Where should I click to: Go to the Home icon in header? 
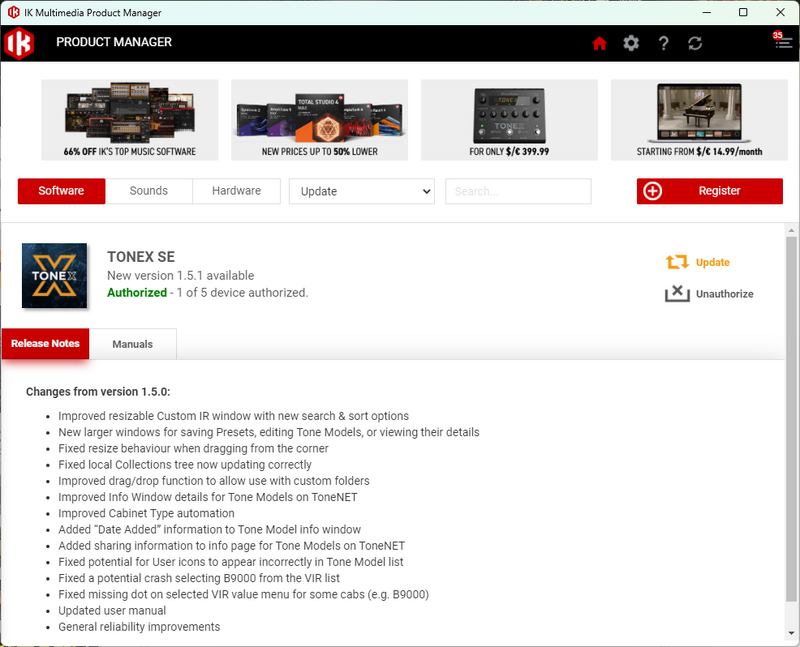point(599,43)
